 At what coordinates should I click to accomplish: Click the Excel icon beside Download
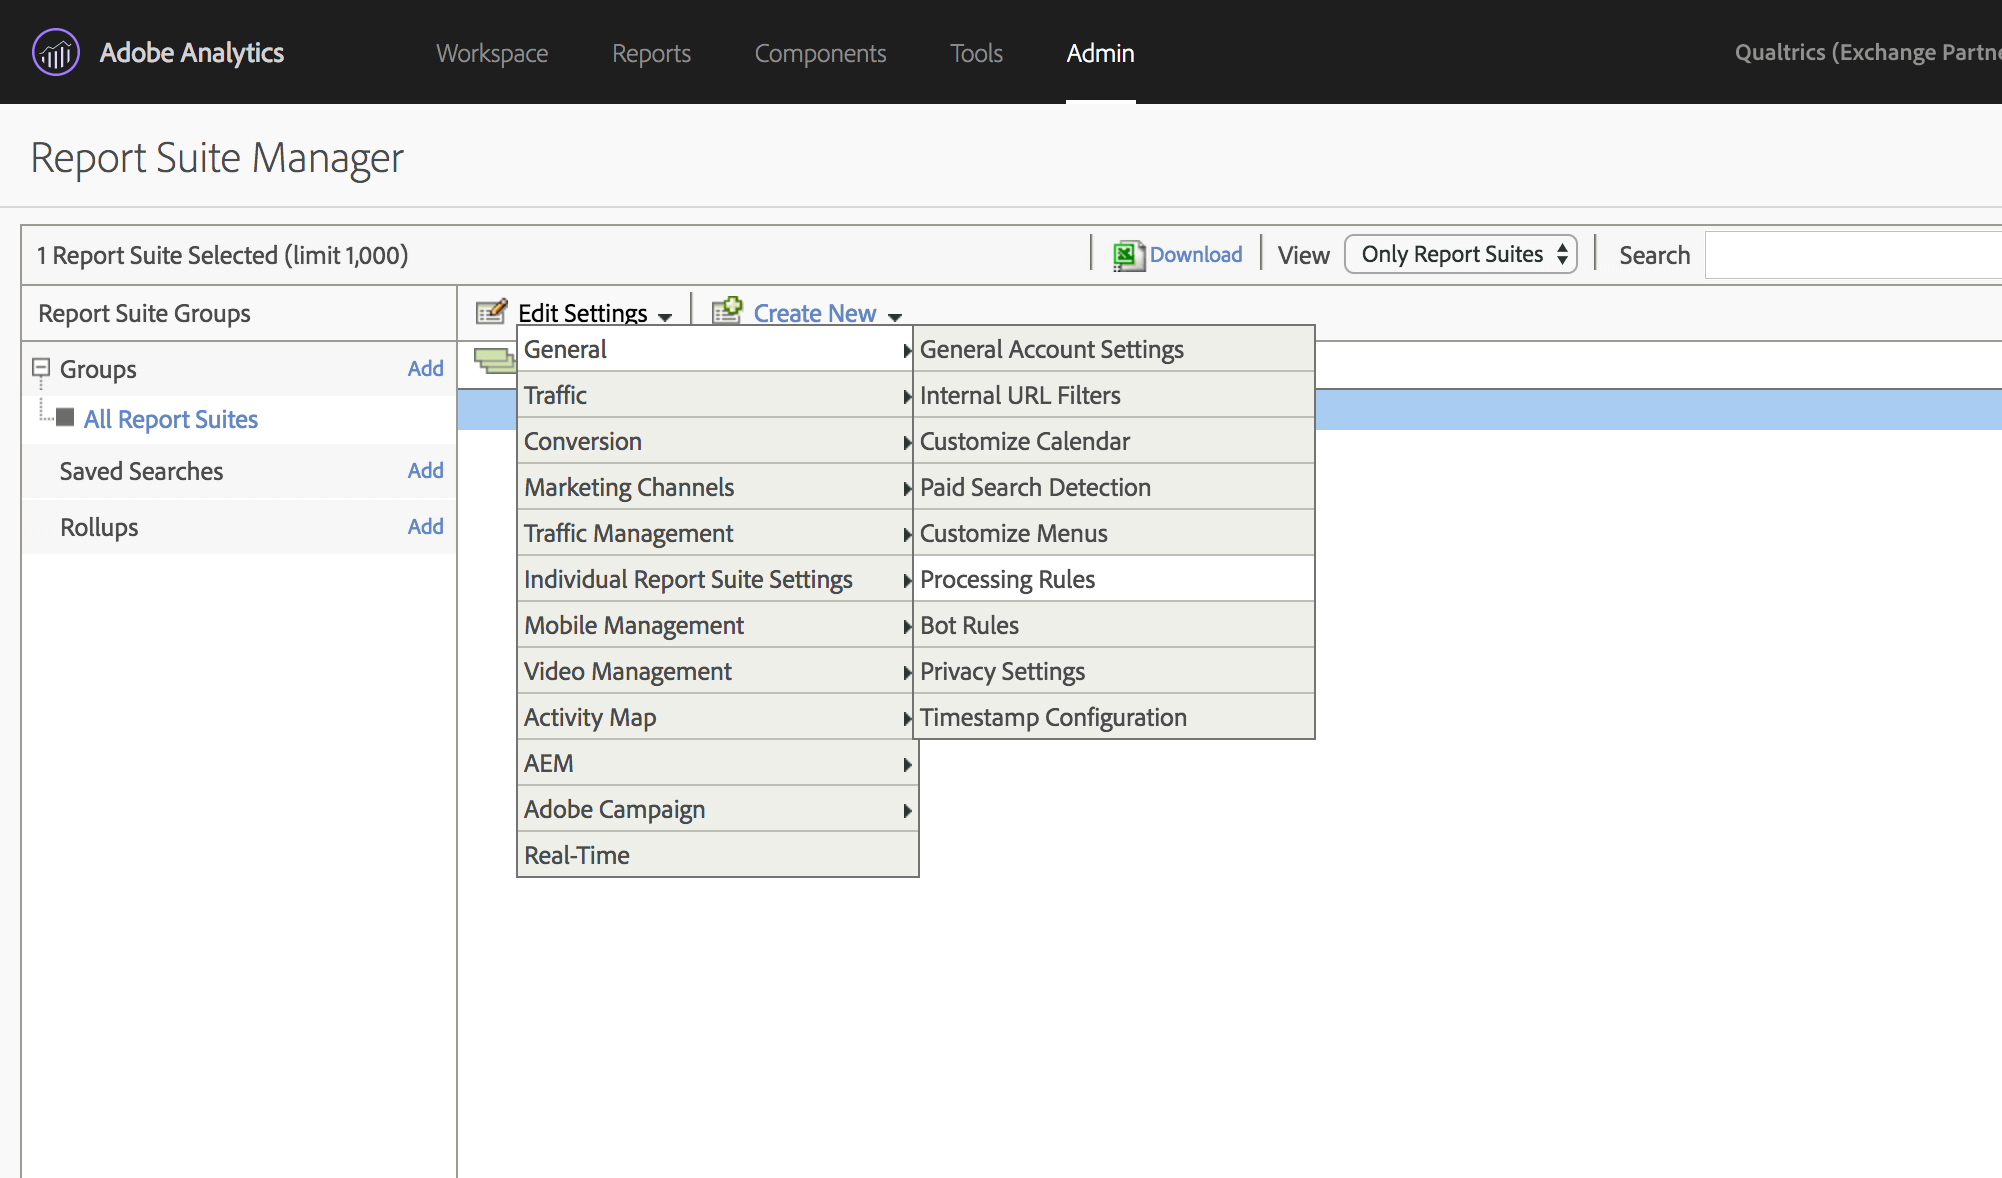1126,255
